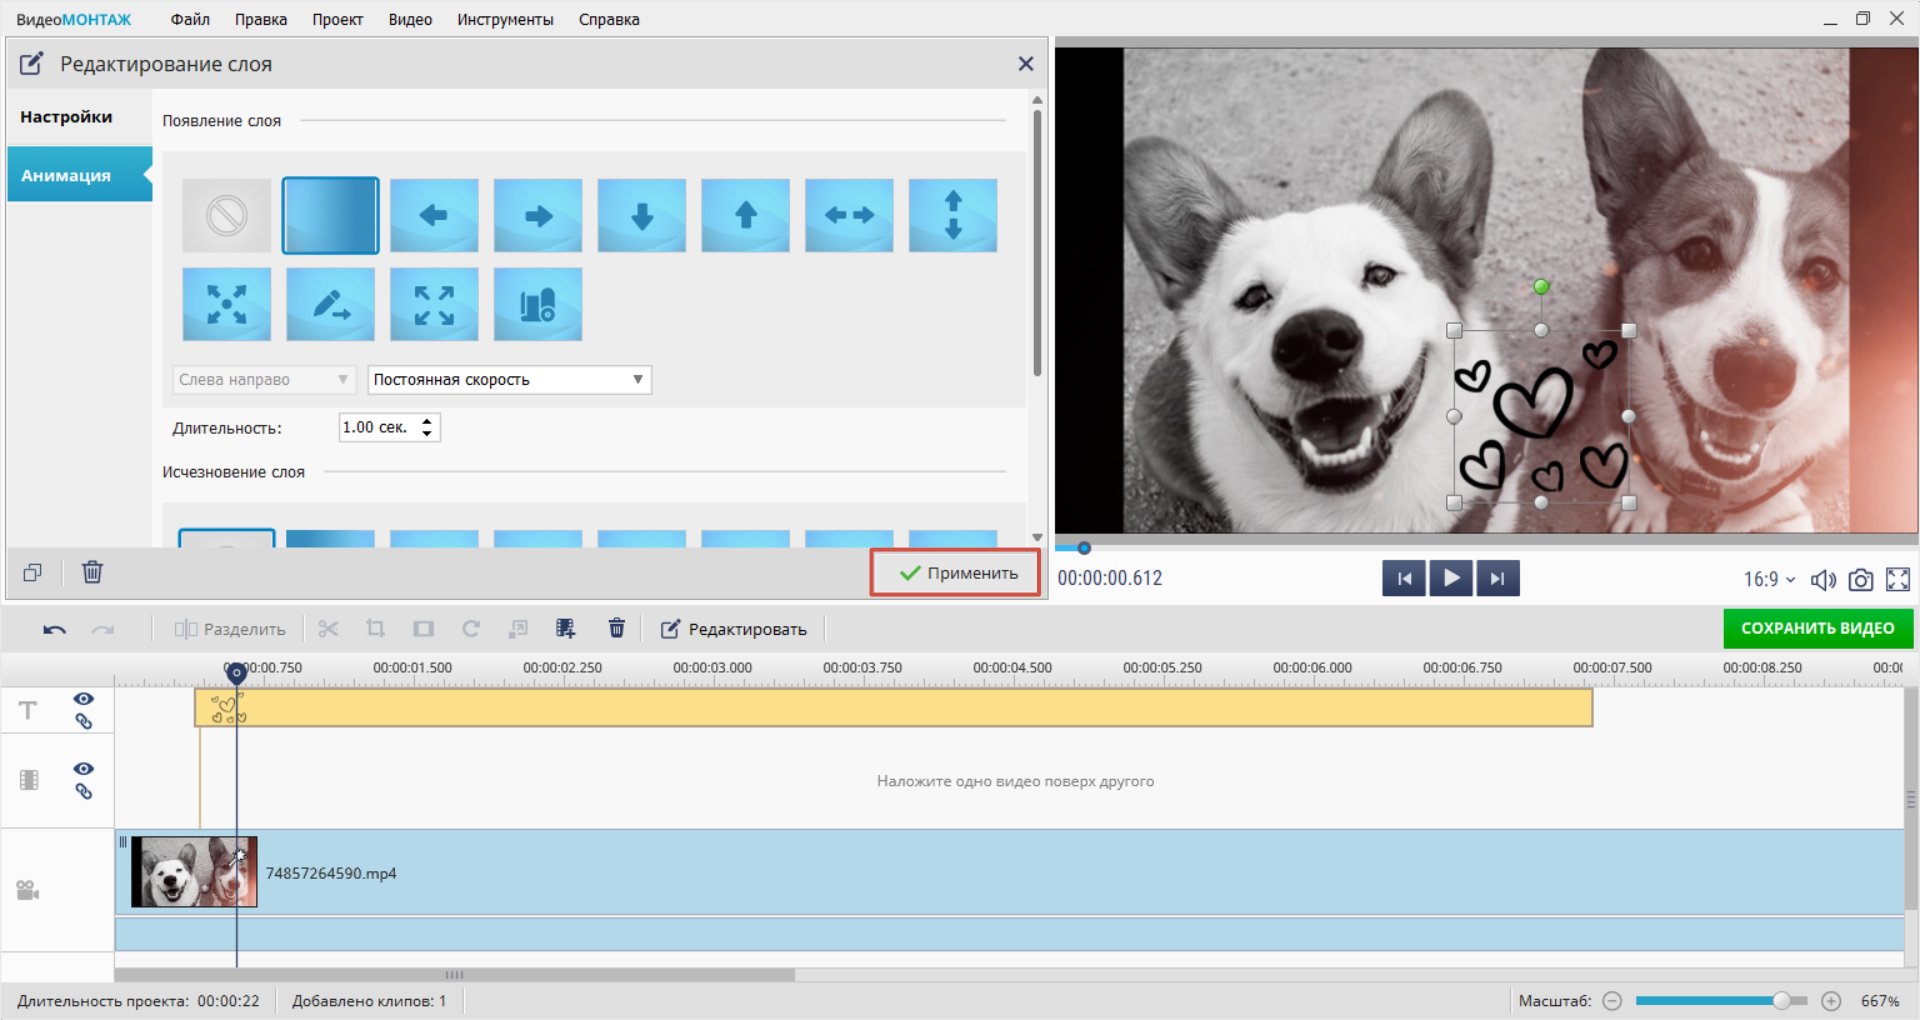This screenshot has width=1920, height=1020.
Task: Choose the no-animation option for layer appearance
Action: pos(227,215)
